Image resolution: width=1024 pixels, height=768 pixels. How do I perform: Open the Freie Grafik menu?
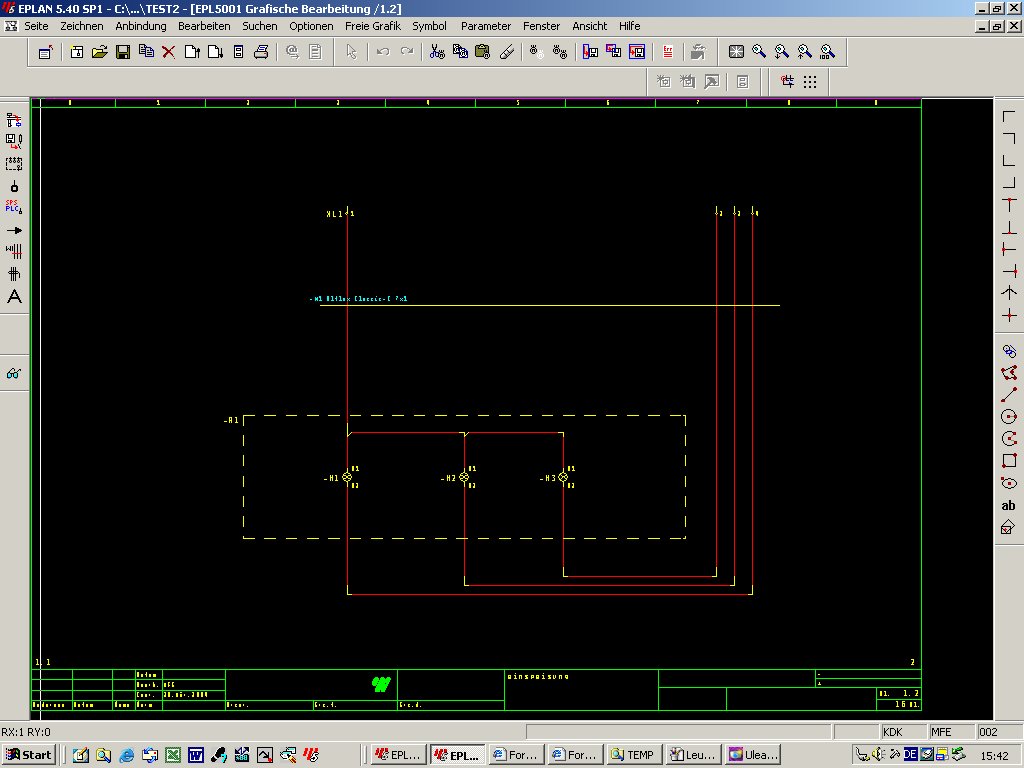click(372, 26)
